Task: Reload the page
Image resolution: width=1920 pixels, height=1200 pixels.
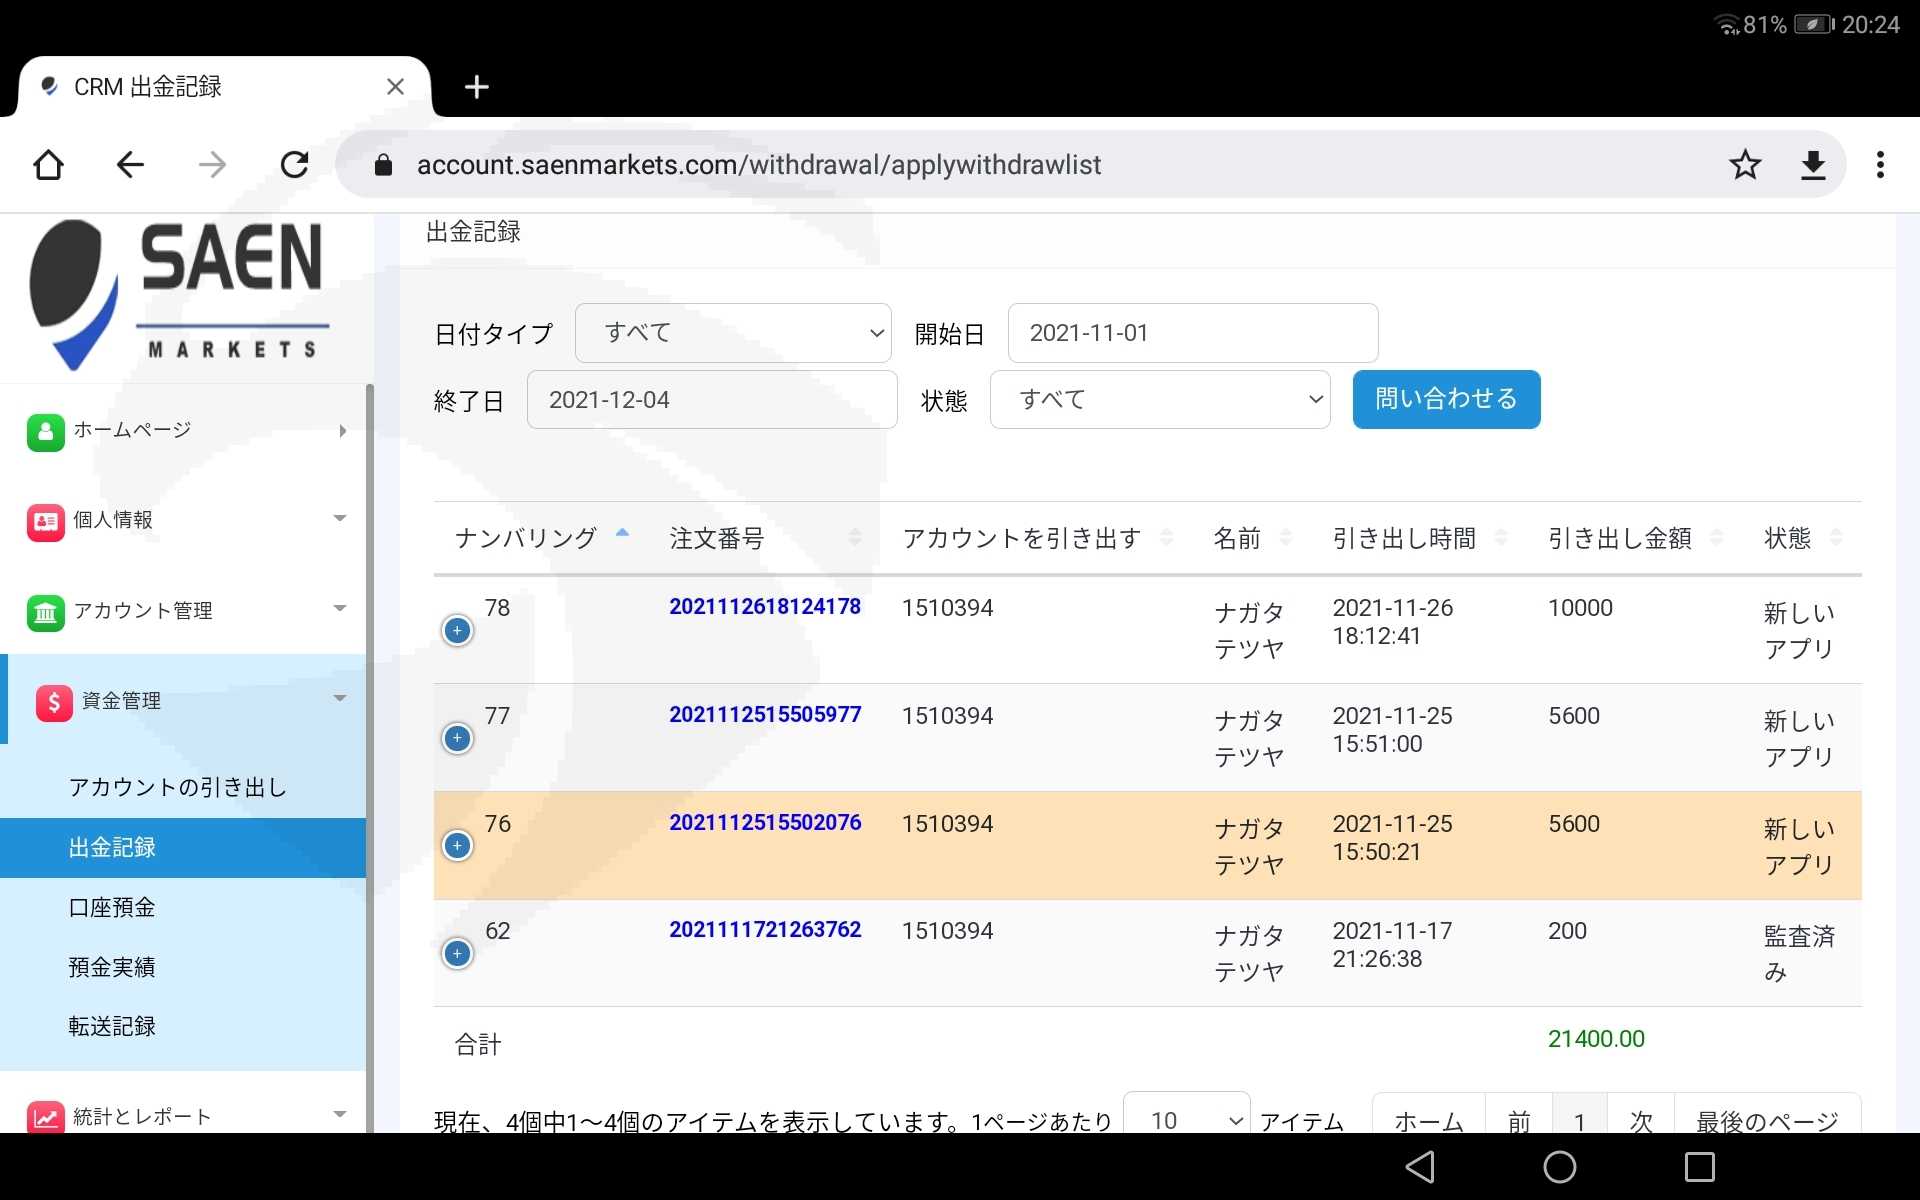Action: click(294, 165)
